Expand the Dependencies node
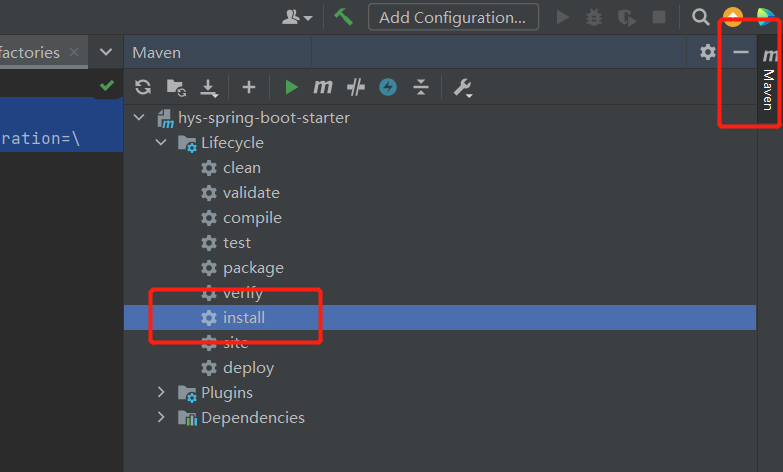This screenshot has height=472, width=783. [161, 417]
